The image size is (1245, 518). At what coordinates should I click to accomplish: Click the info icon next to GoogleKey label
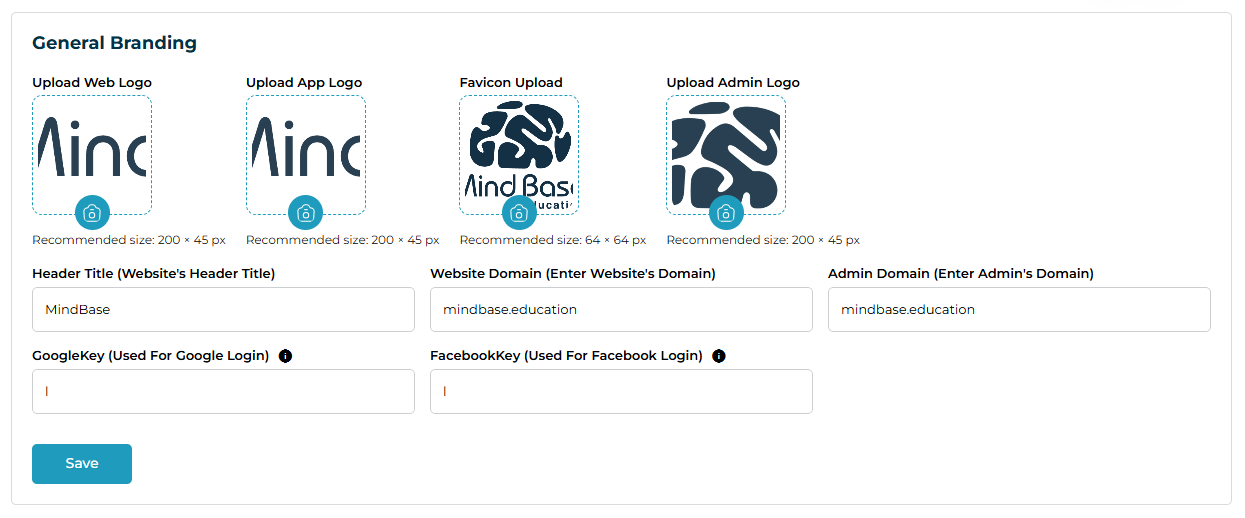(x=285, y=356)
